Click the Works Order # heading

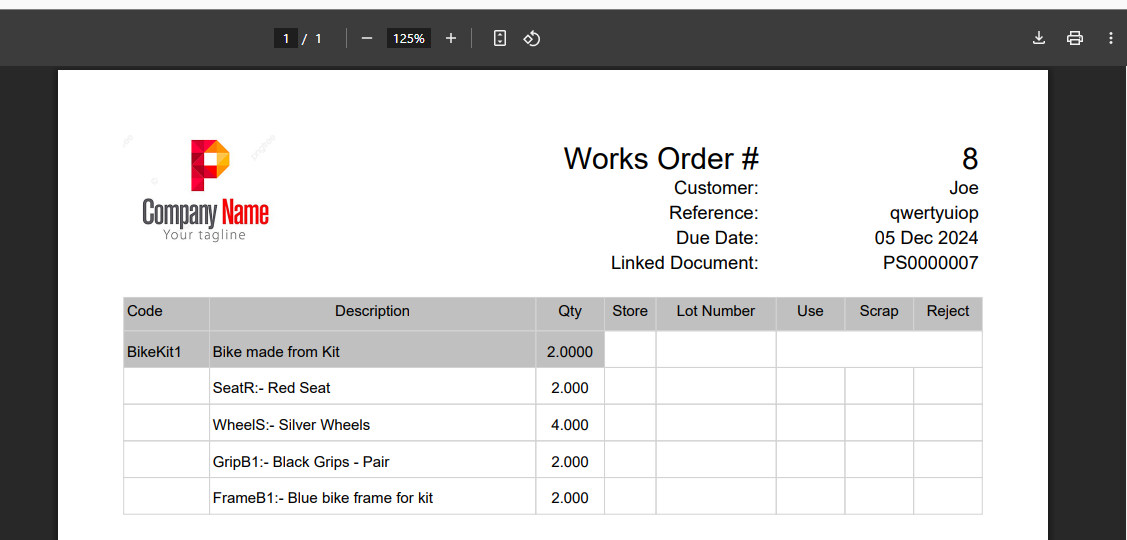click(x=661, y=158)
